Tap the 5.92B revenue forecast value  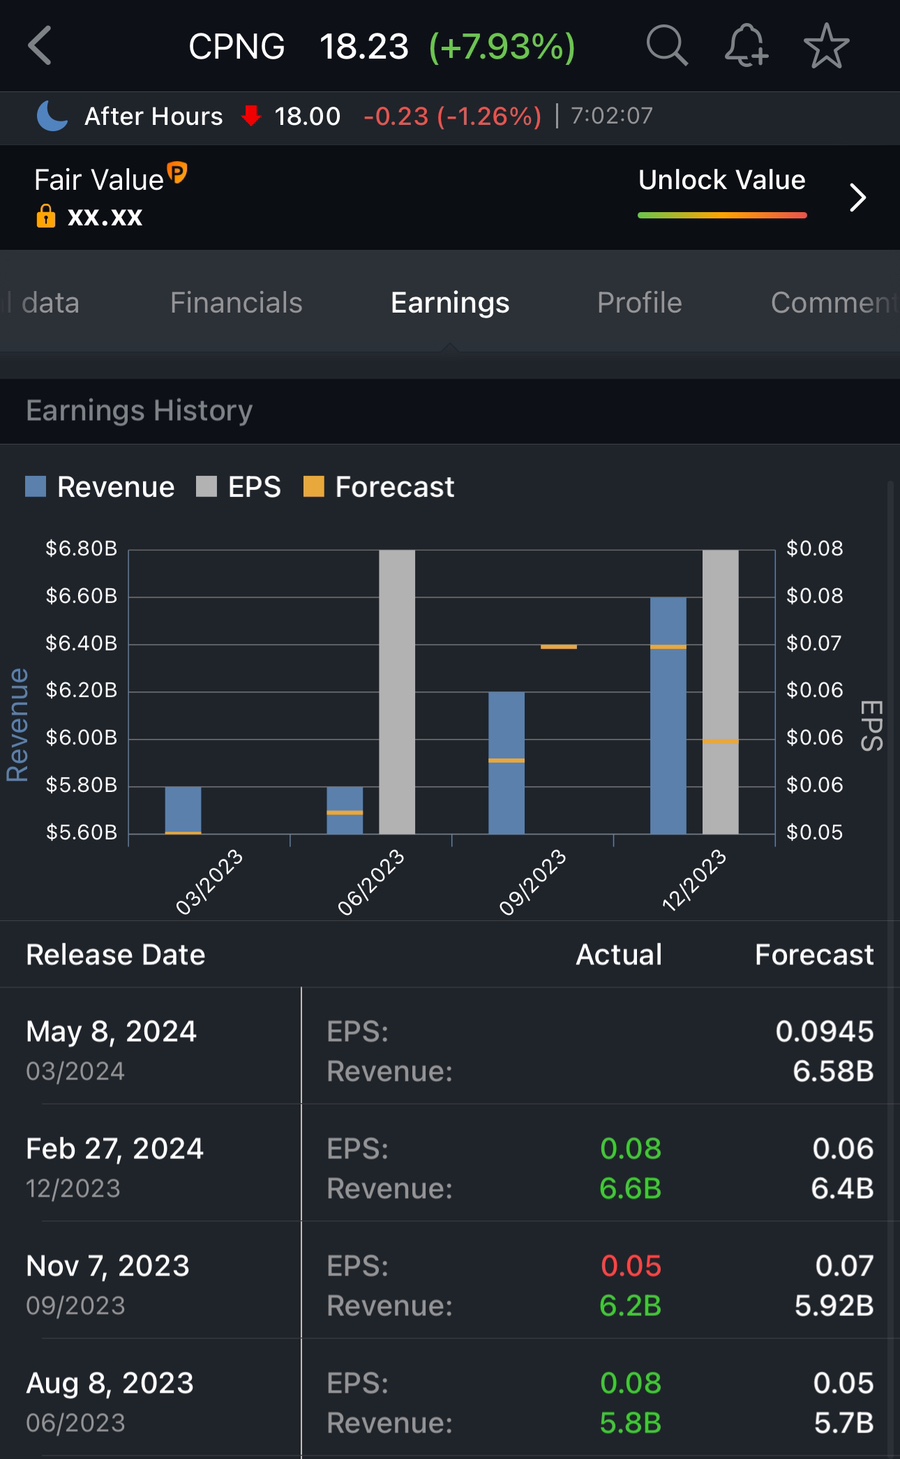[x=834, y=1305]
